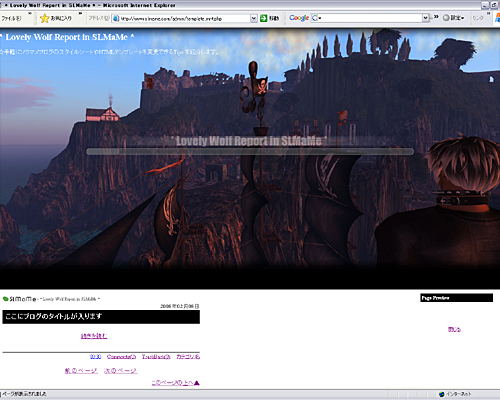The image size is (500, 400).
Task: Open the Google search box dropdown
Action: (425, 18)
